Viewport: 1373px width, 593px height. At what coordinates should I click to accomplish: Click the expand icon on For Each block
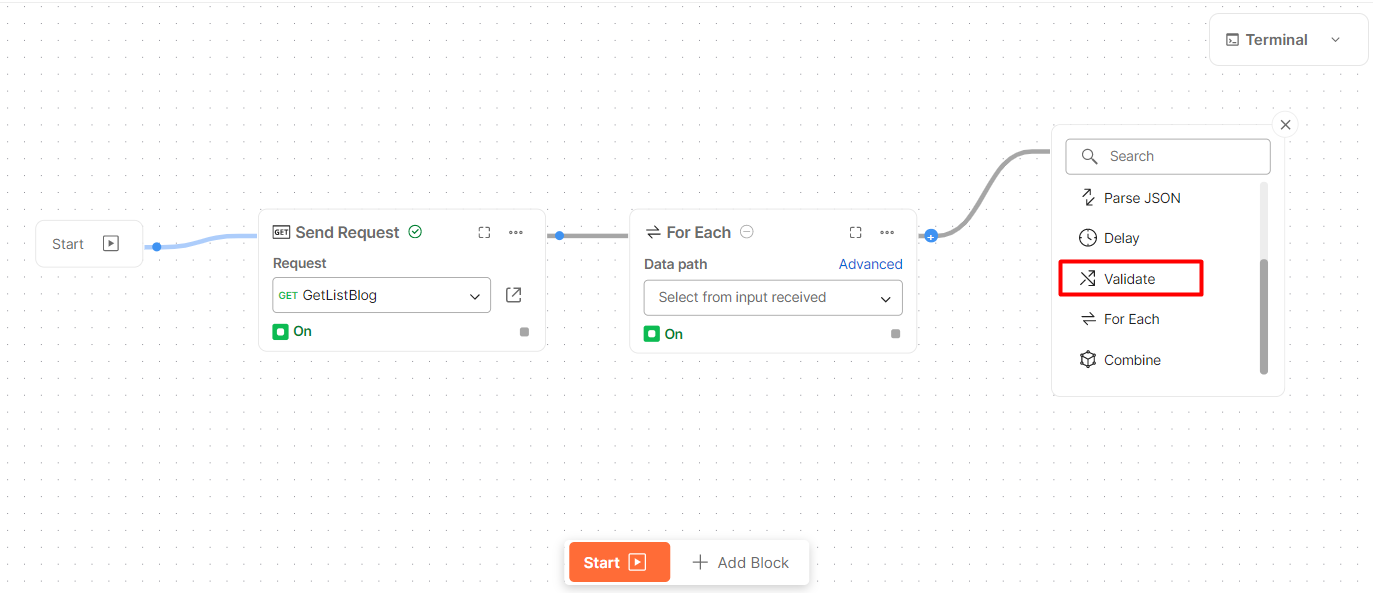(855, 232)
